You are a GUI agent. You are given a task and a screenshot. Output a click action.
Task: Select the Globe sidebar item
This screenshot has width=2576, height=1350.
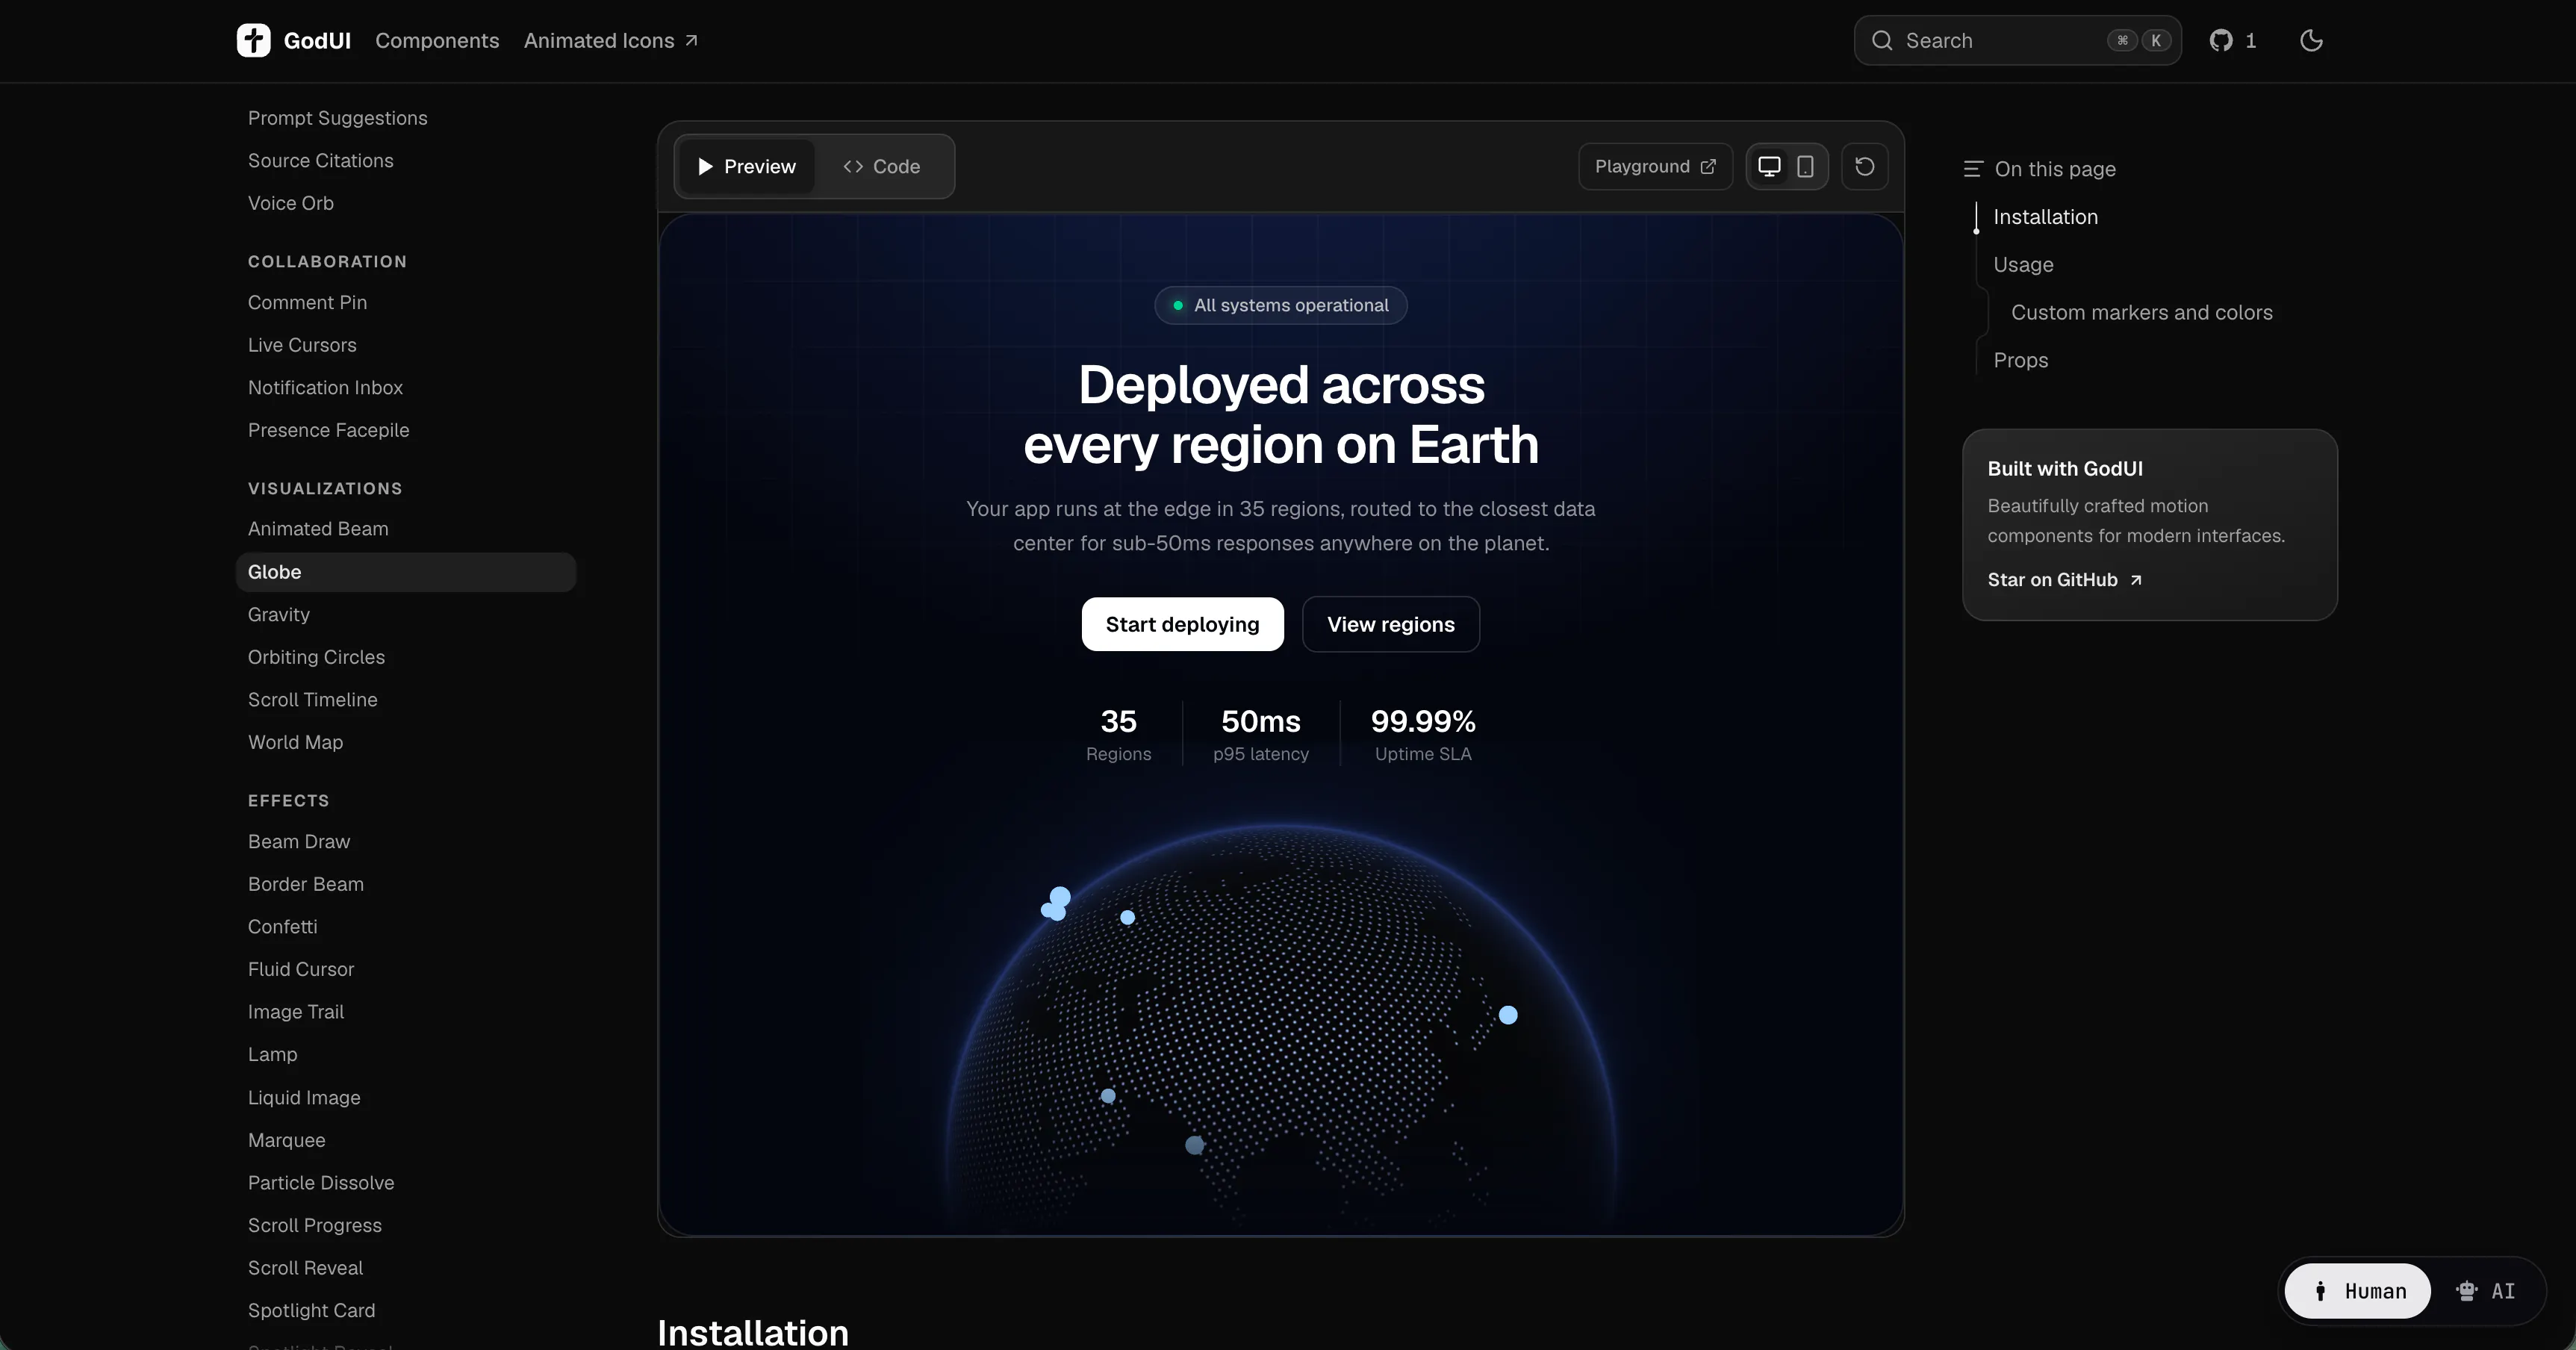coord(406,572)
